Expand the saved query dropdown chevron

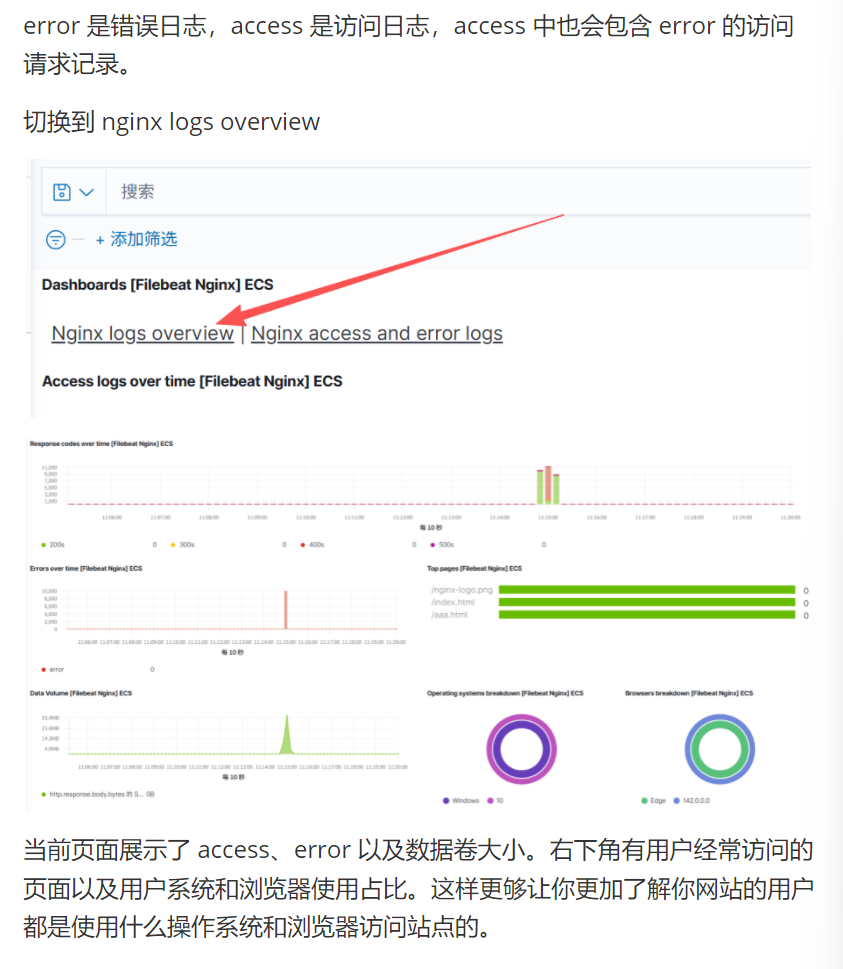(x=86, y=192)
